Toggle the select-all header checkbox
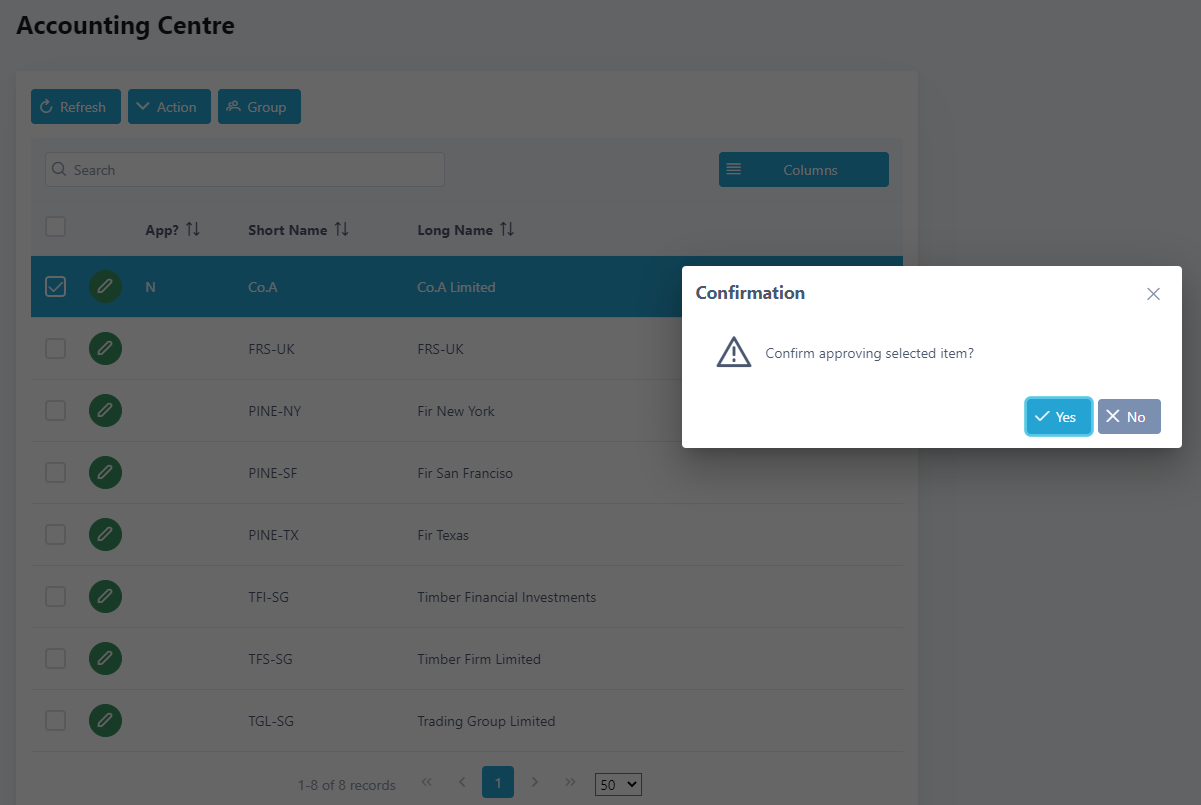Image resolution: width=1201 pixels, height=805 pixels. click(x=56, y=227)
